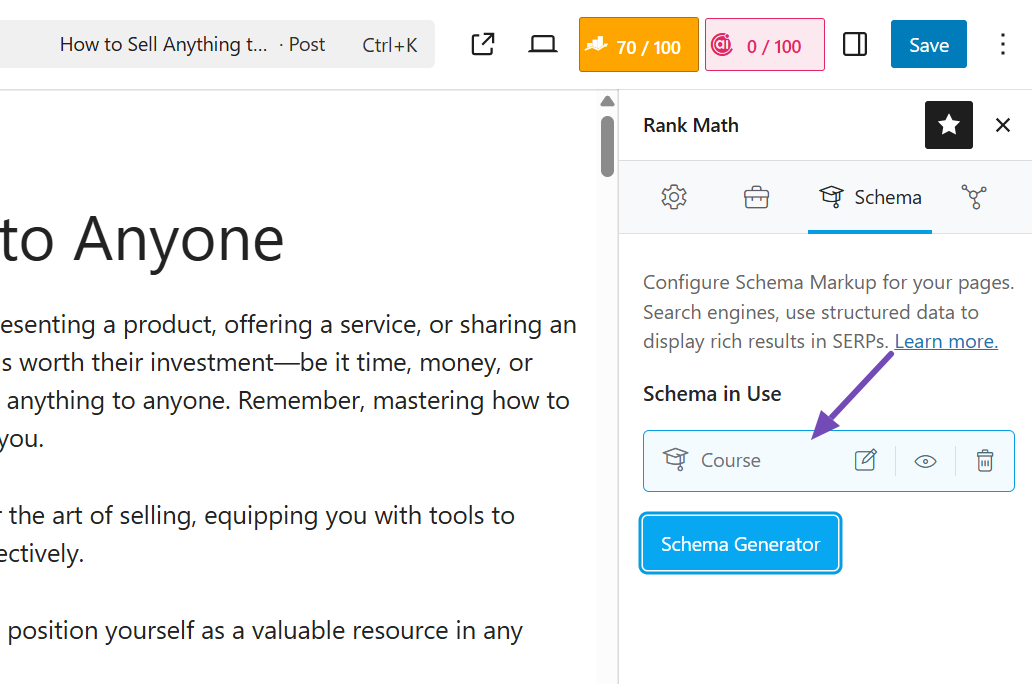Switch to the General gear tab
Image resolution: width=1032 pixels, height=684 pixels.
(x=674, y=197)
